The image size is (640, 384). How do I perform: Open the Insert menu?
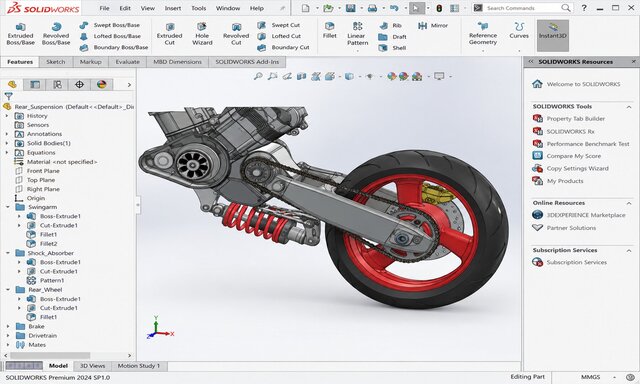(173, 8)
